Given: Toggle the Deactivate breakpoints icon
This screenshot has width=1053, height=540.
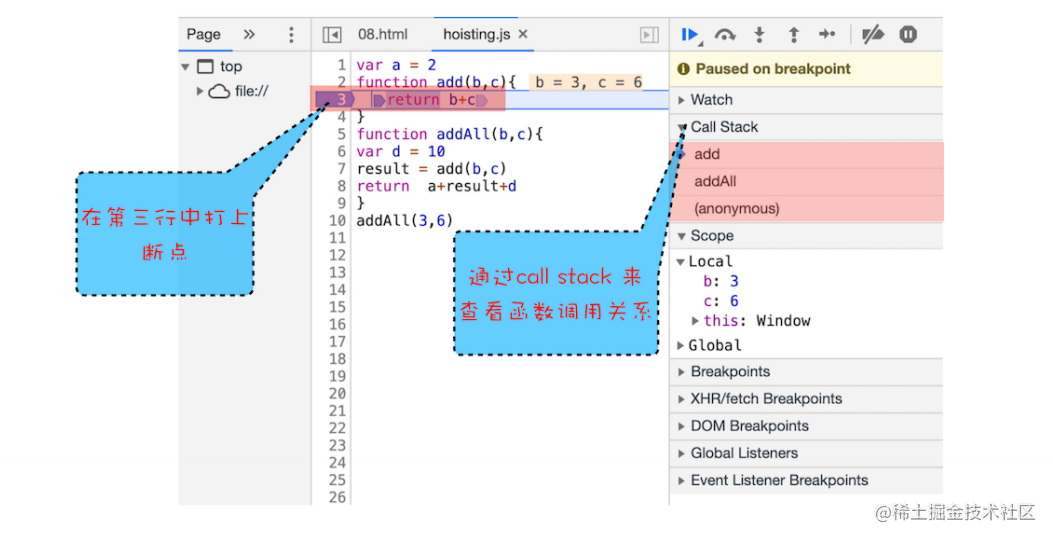Looking at the screenshot, I should pos(873,35).
